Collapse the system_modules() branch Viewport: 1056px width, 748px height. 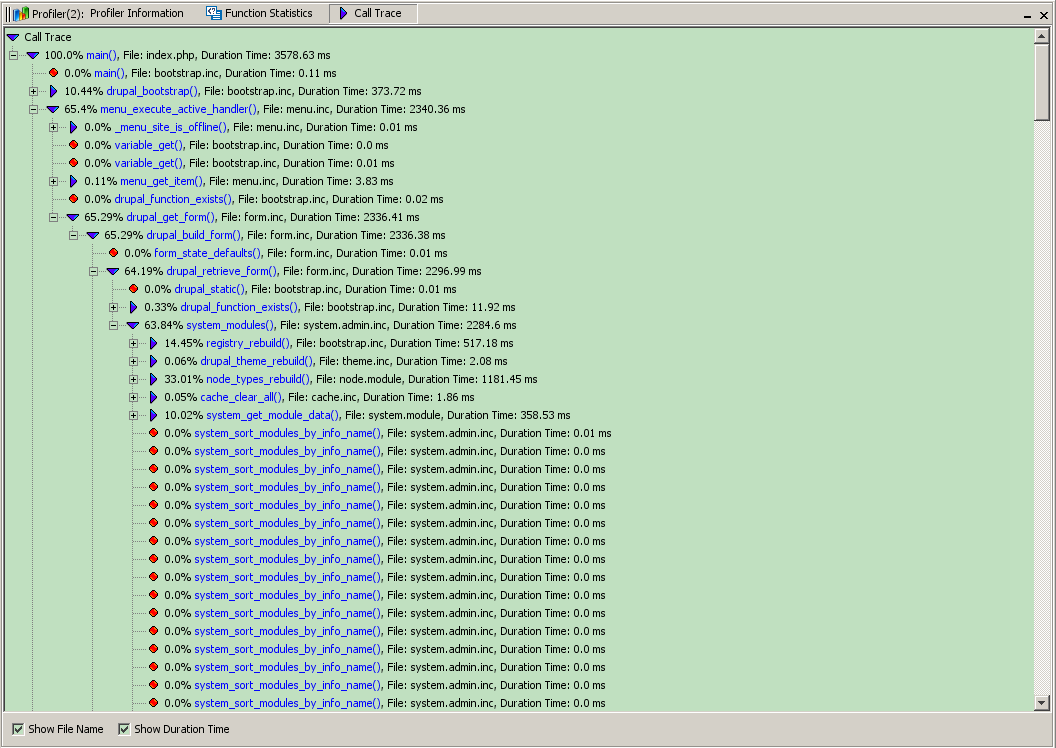click(113, 325)
